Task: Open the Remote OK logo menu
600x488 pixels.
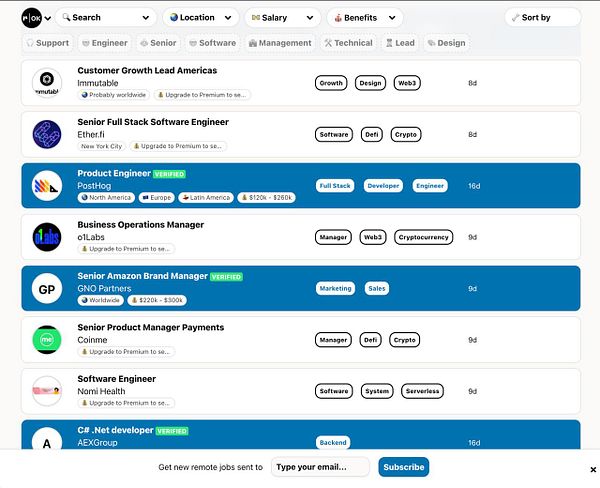Action: point(31,18)
